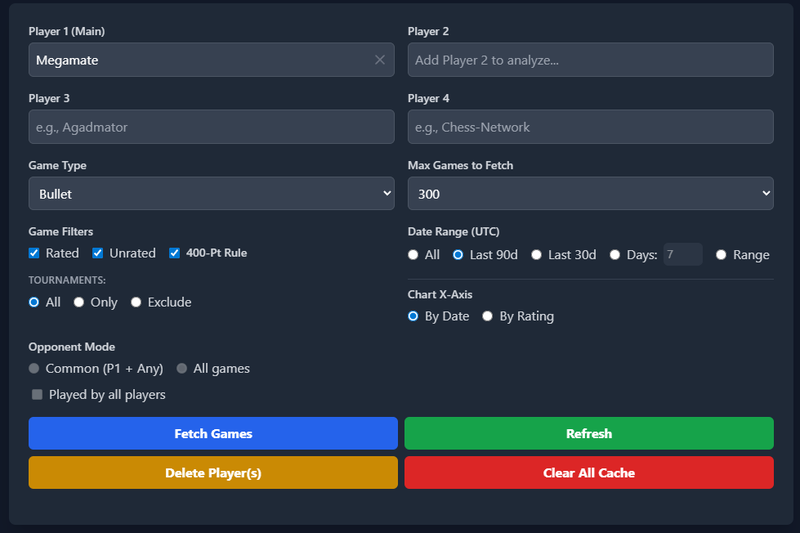Click the Player 2 input field
This screenshot has width=800, height=533.
point(590,60)
